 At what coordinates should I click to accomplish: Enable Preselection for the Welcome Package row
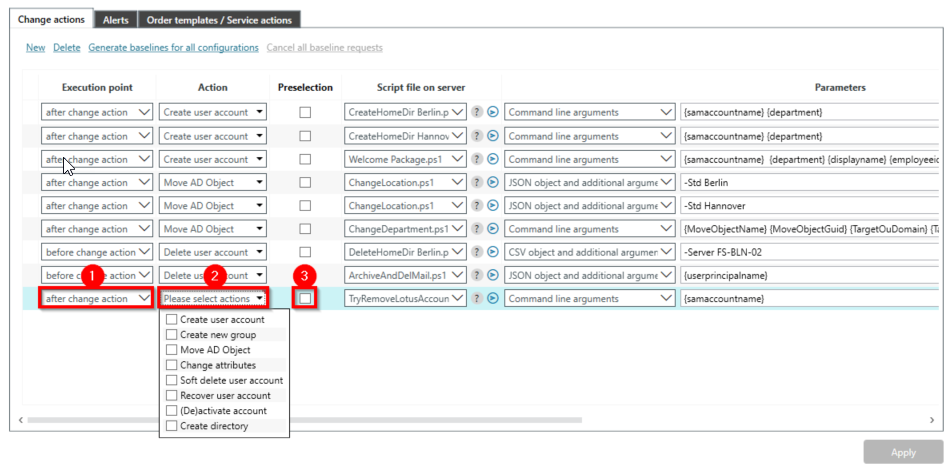coord(305,159)
